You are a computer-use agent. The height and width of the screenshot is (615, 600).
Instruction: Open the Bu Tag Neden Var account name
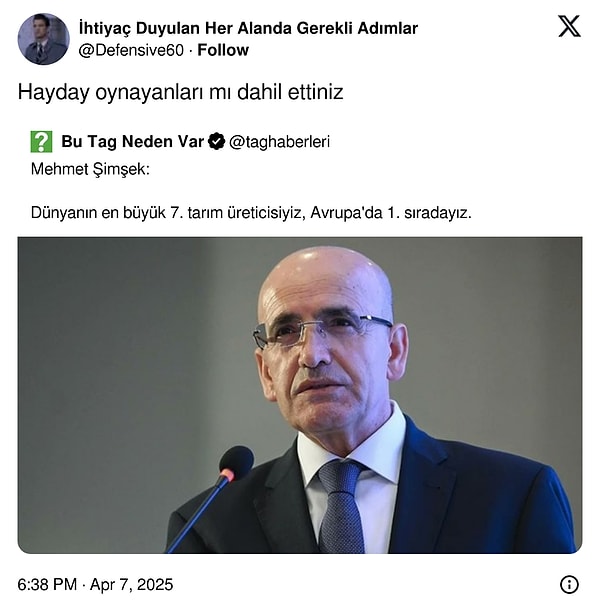[x=133, y=142]
